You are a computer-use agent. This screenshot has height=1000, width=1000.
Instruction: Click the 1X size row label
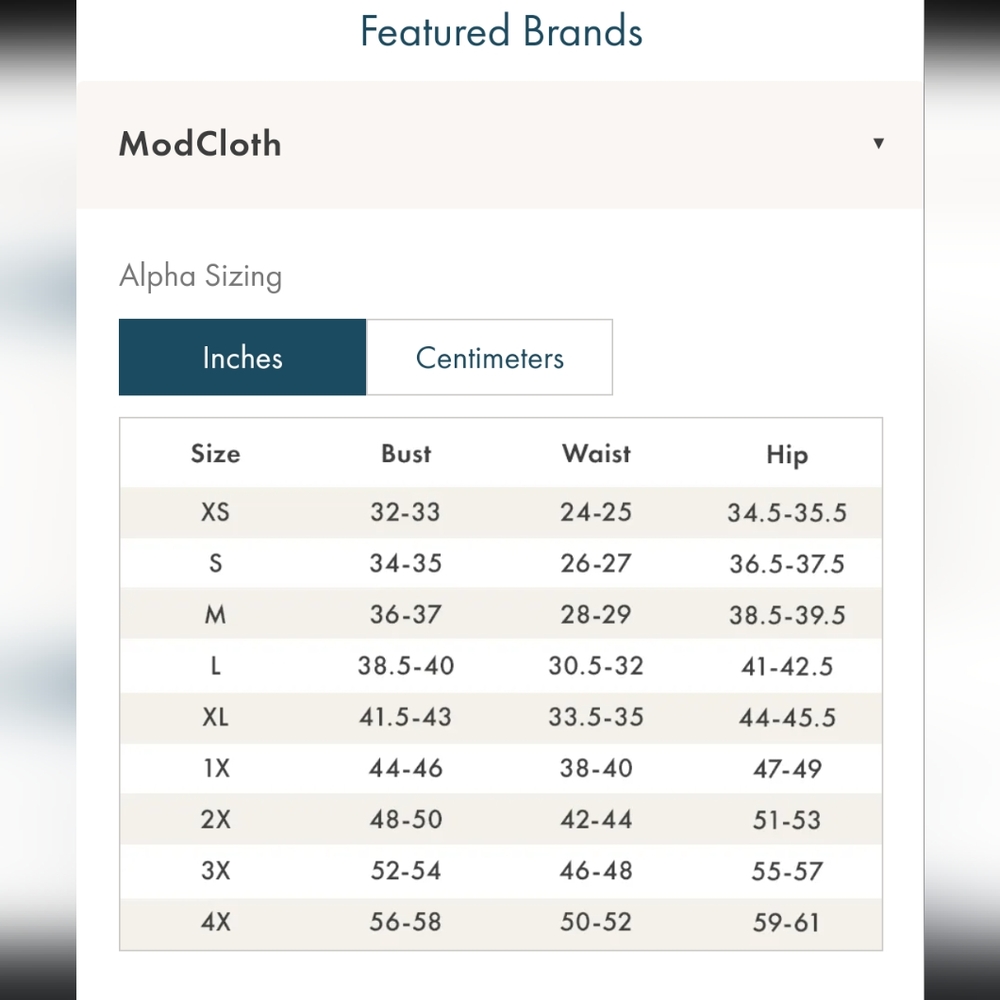click(215, 769)
